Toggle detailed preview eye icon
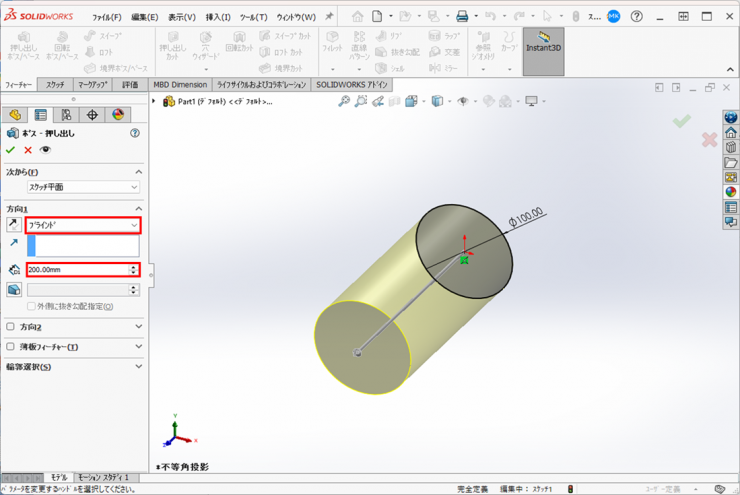 click(45, 150)
